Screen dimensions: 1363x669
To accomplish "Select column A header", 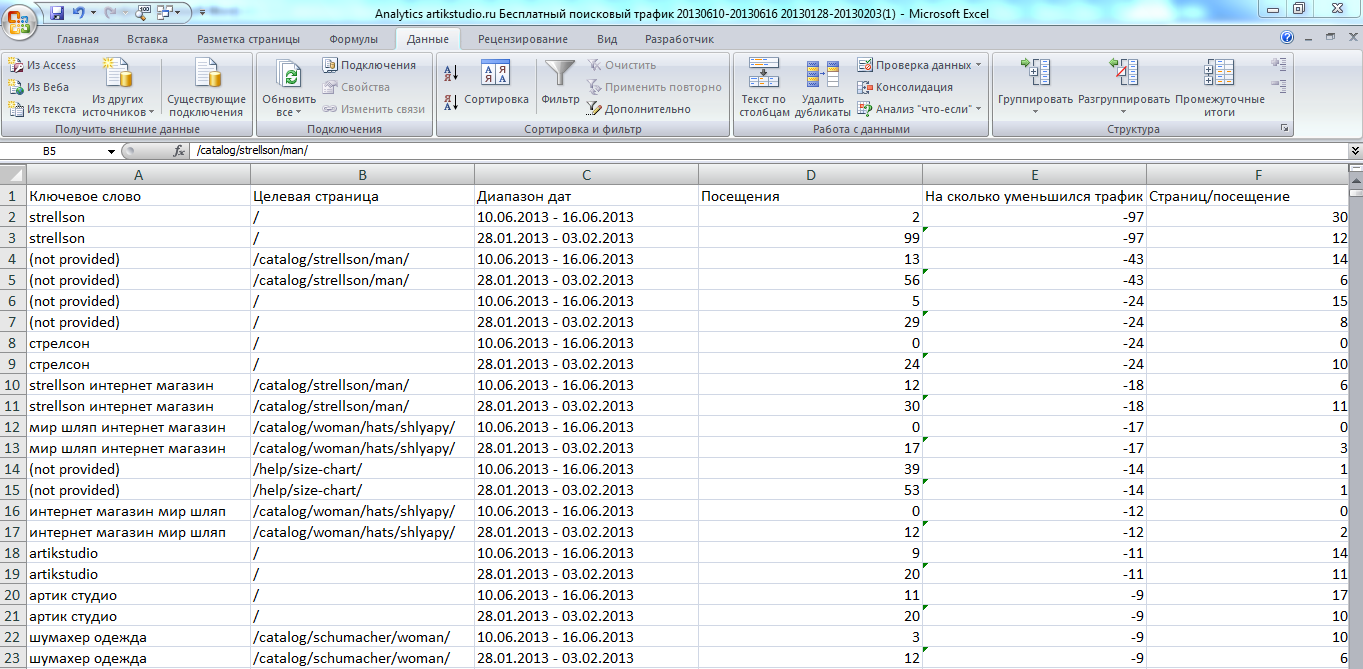I will tap(138, 175).
